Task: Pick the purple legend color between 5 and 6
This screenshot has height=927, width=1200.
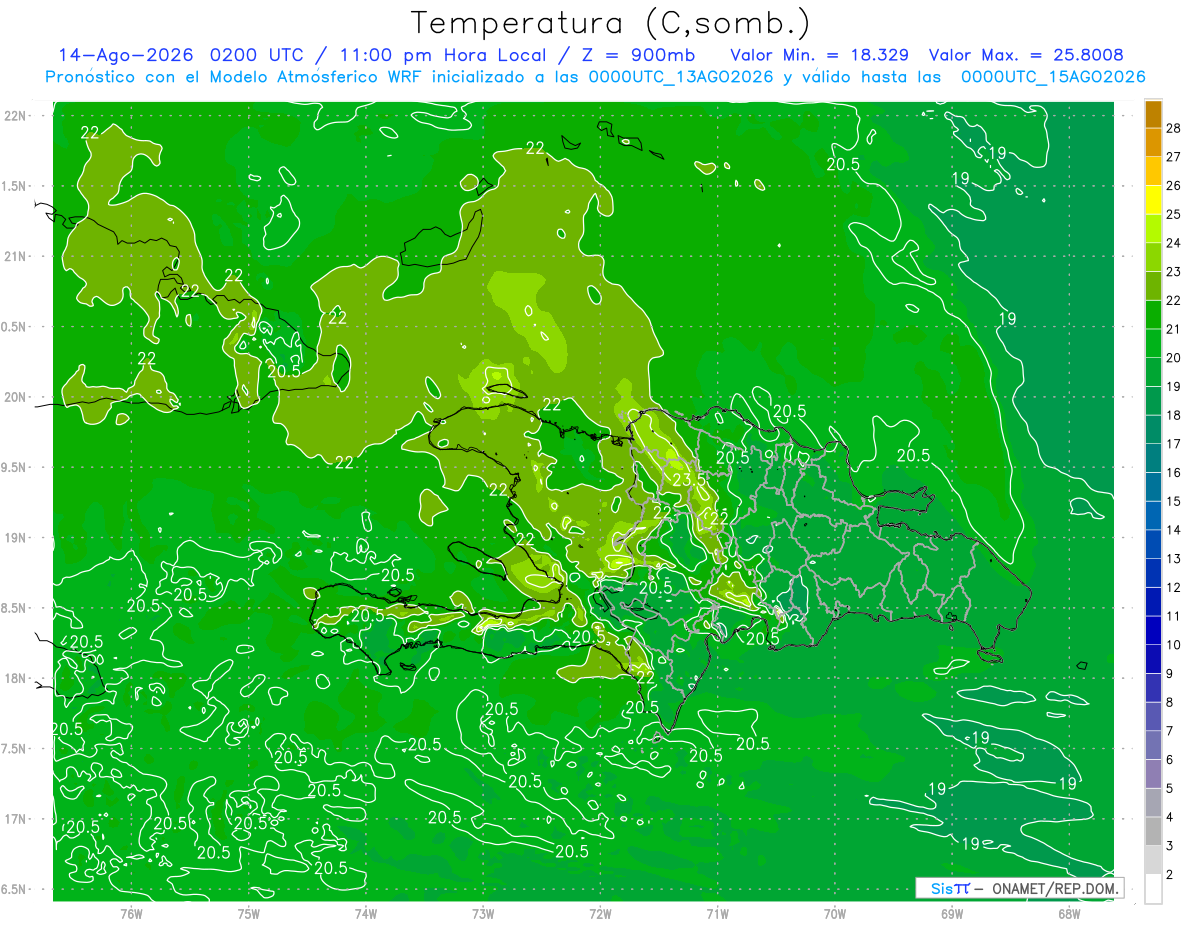Action: tap(1153, 774)
